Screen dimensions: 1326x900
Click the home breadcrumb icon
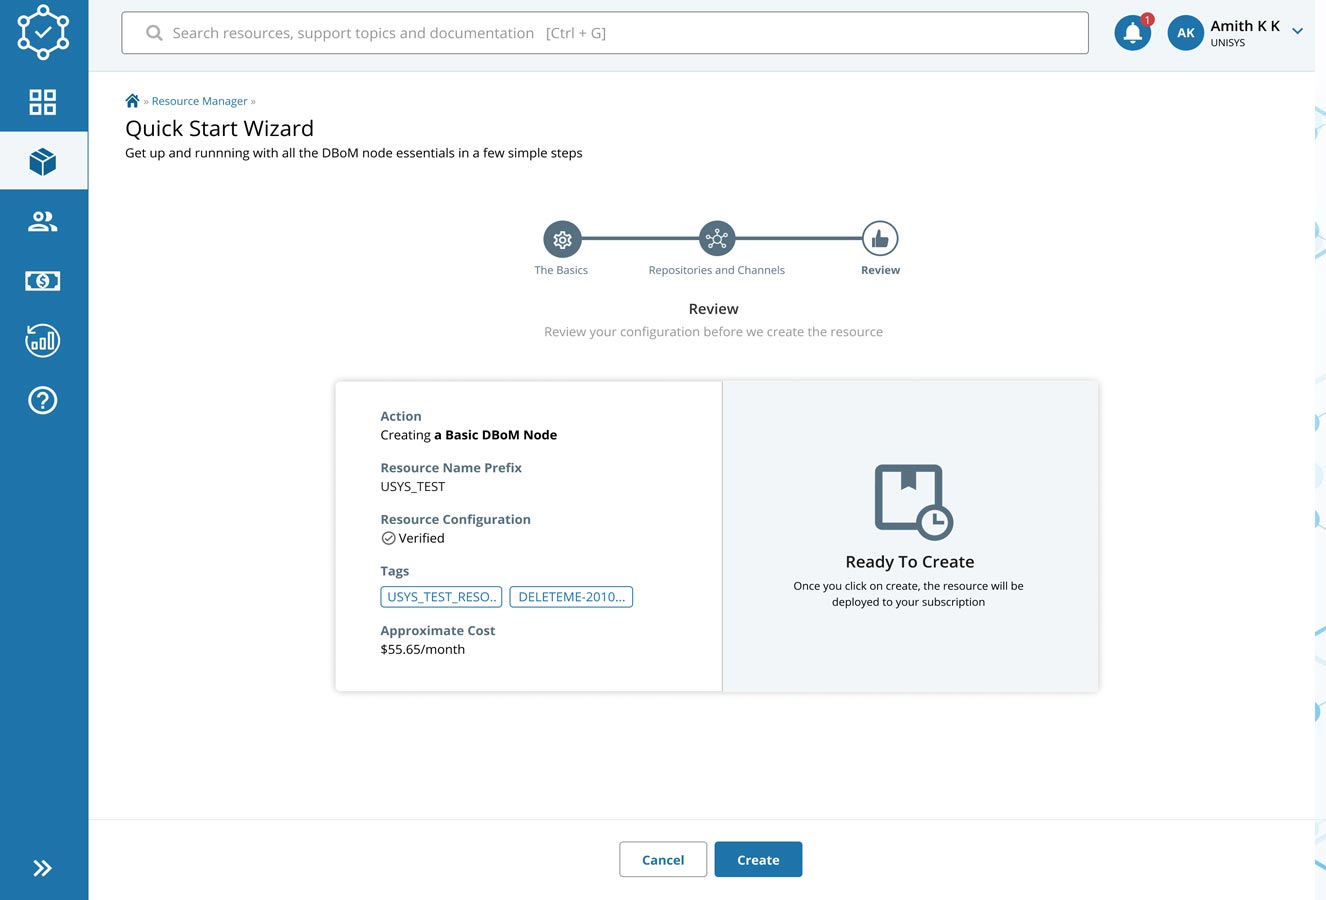pos(132,101)
